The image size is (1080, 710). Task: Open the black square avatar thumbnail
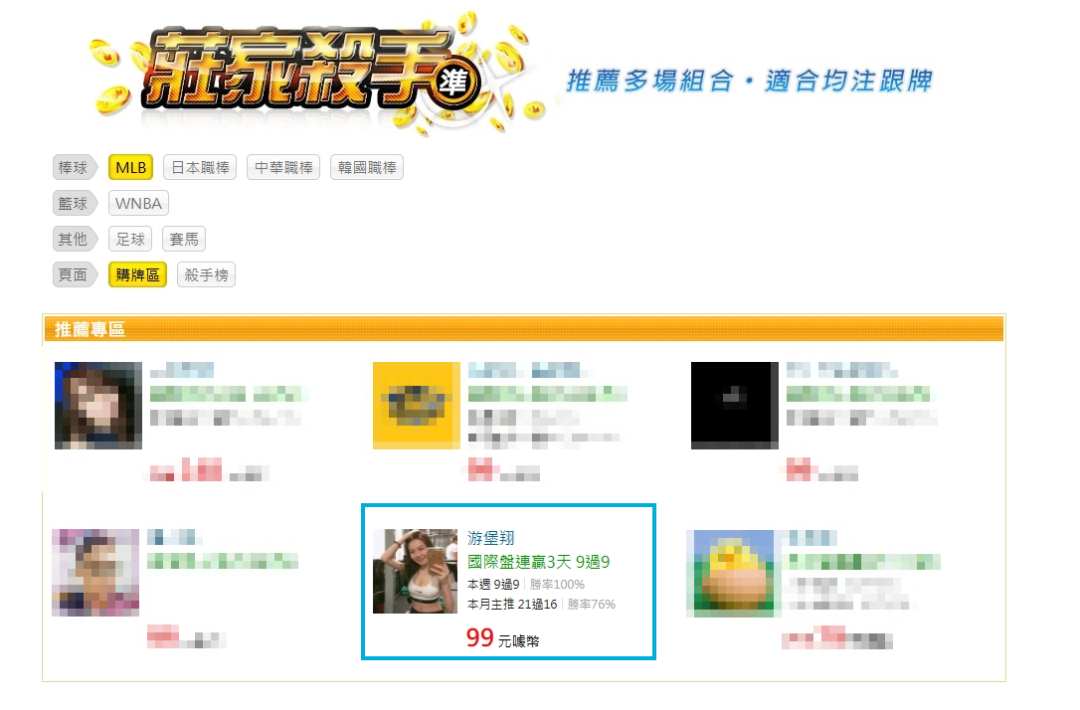click(x=734, y=406)
